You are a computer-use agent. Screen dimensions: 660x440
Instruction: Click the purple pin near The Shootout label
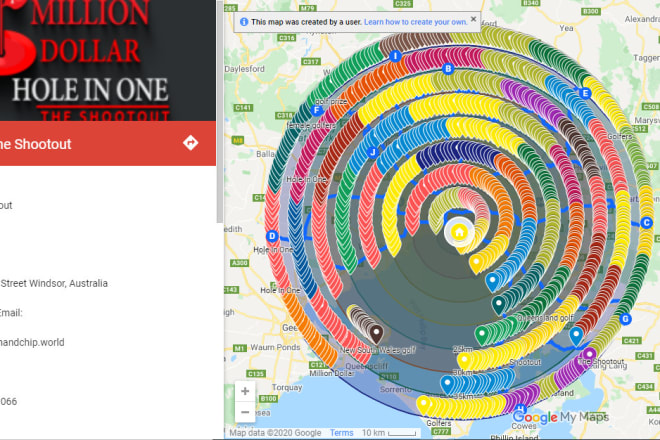click(590, 355)
